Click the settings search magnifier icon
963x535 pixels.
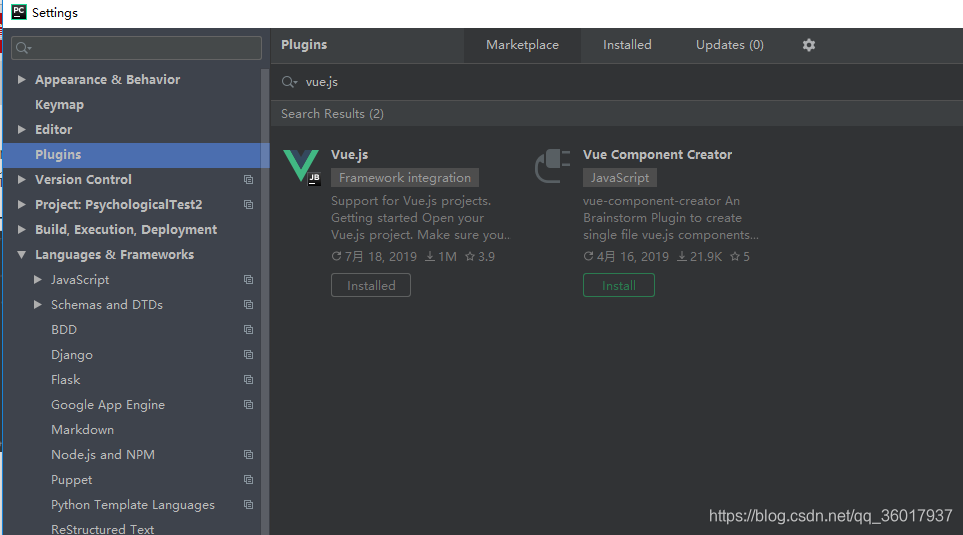click(24, 48)
